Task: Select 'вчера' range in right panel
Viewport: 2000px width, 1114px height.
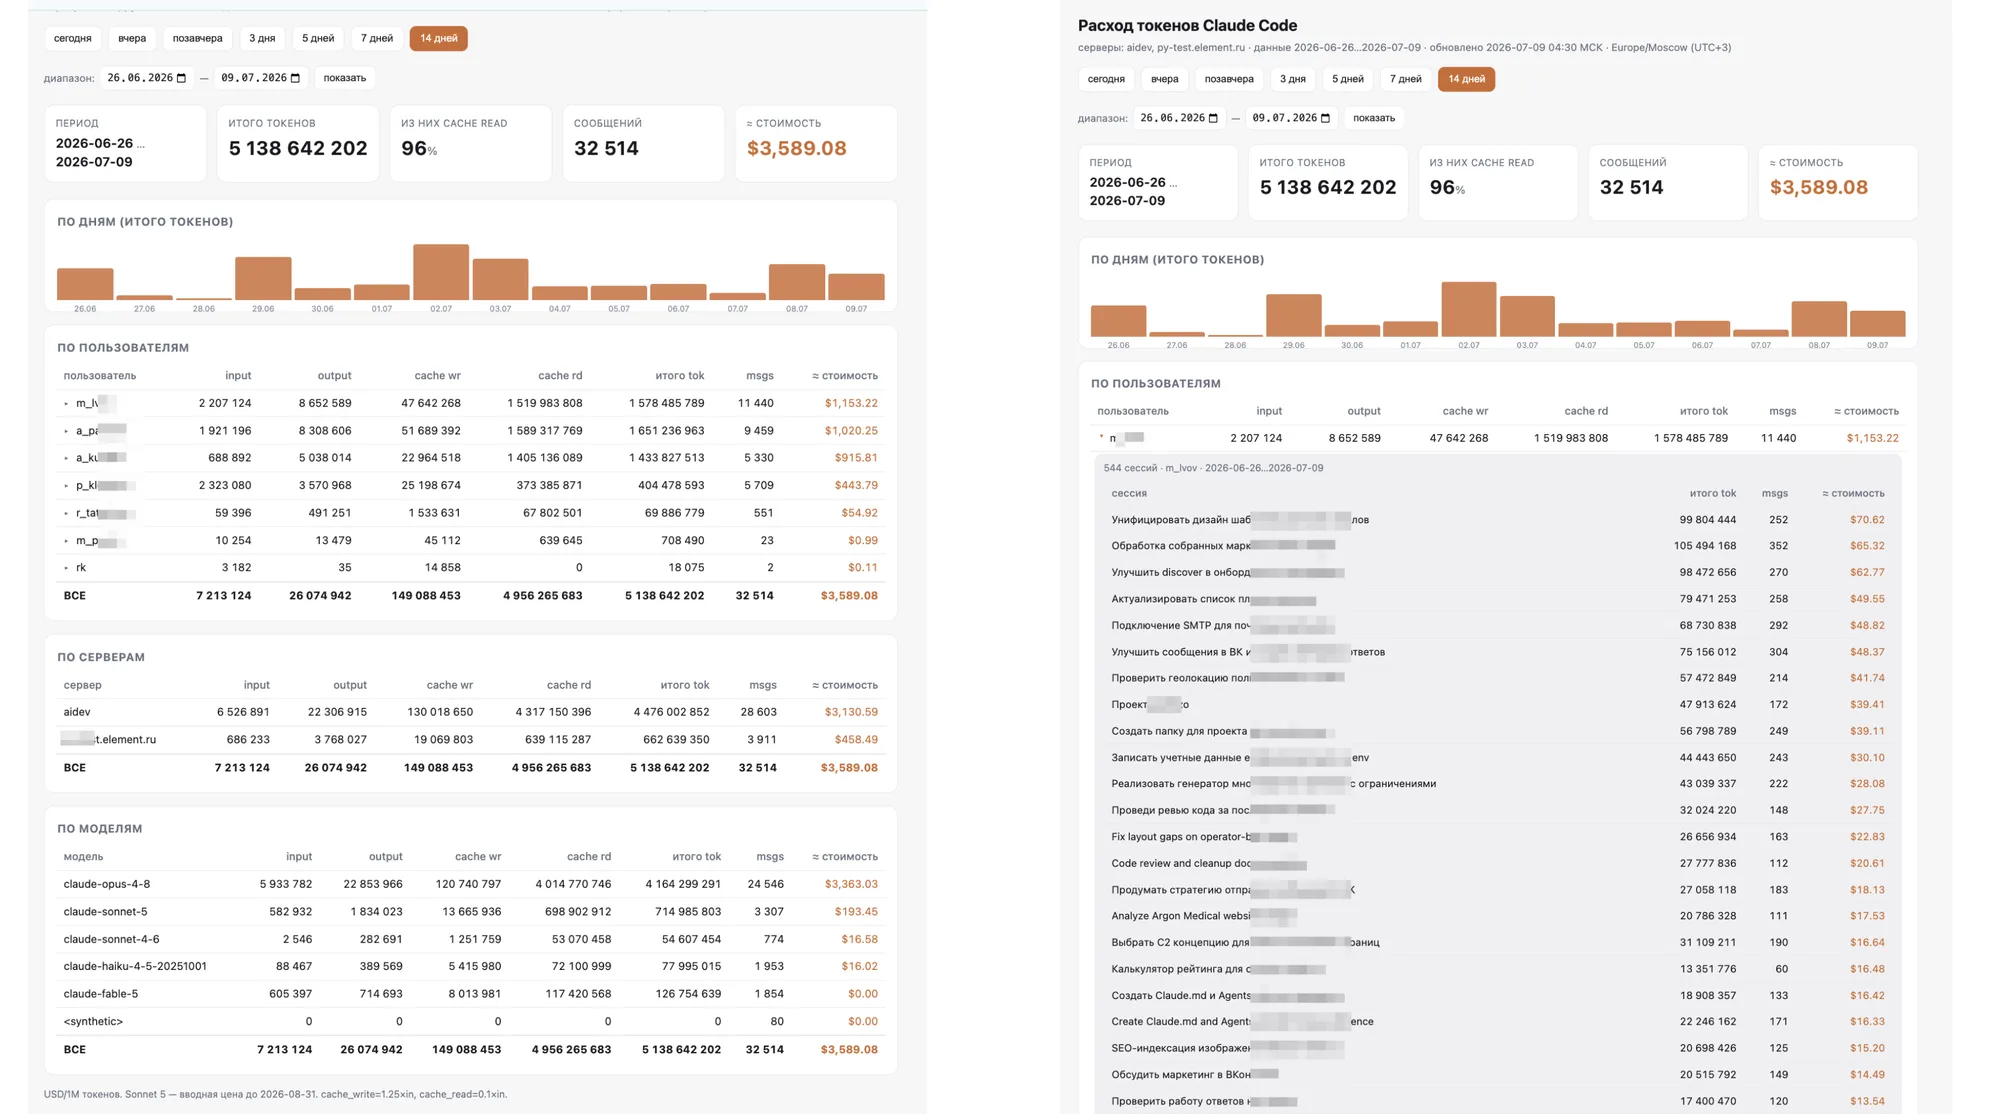Action: click(x=1164, y=79)
